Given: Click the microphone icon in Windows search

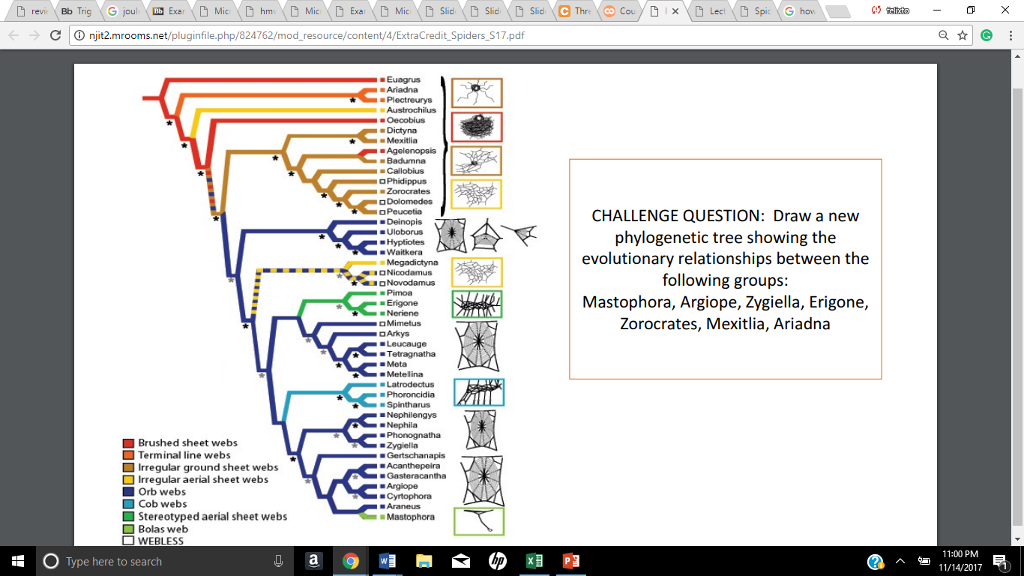Looking at the screenshot, I should 278,561.
